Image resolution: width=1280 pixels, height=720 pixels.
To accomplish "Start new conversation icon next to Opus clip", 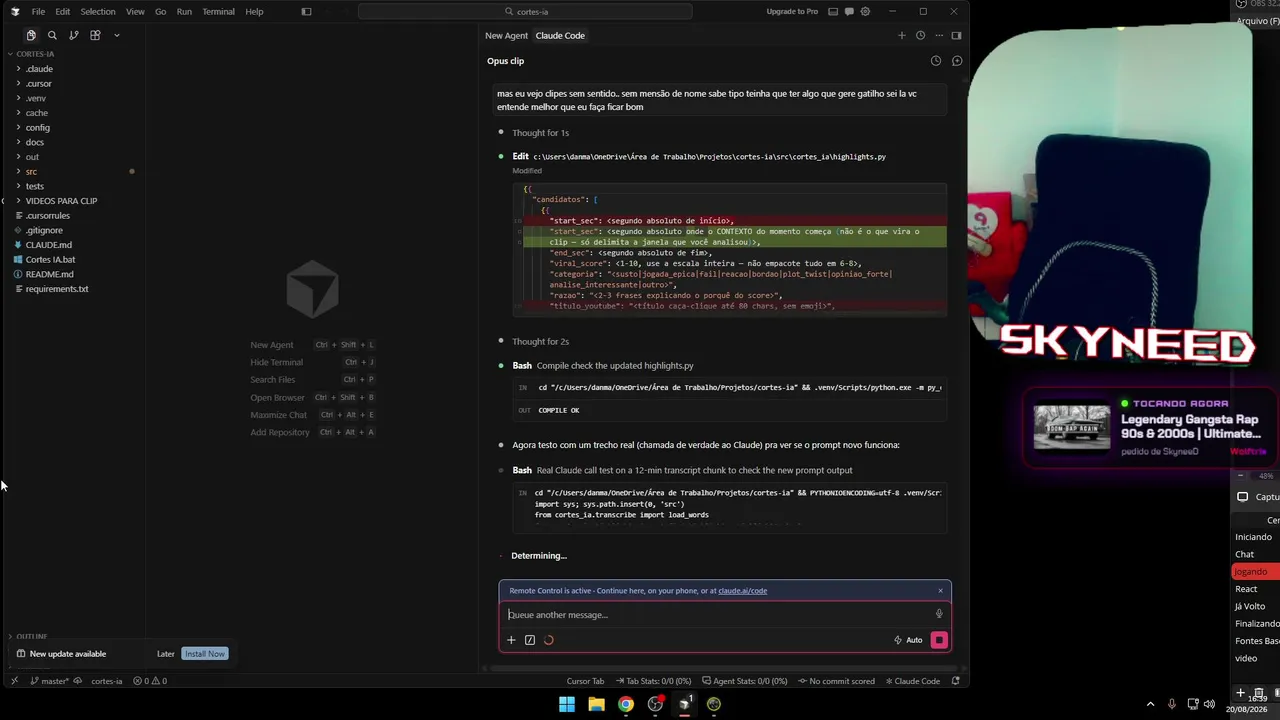I will (x=957, y=61).
